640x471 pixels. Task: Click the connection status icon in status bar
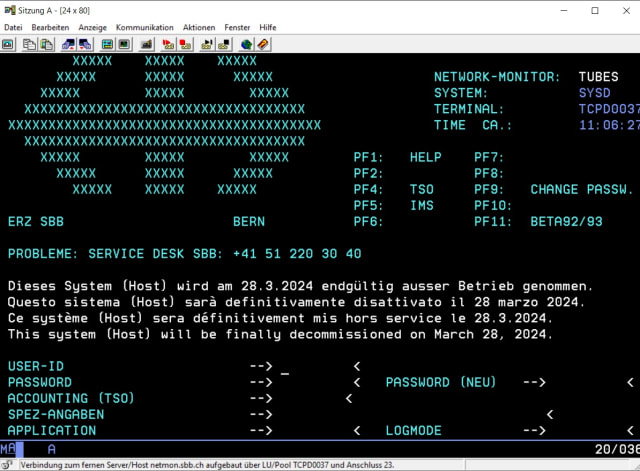[7, 465]
